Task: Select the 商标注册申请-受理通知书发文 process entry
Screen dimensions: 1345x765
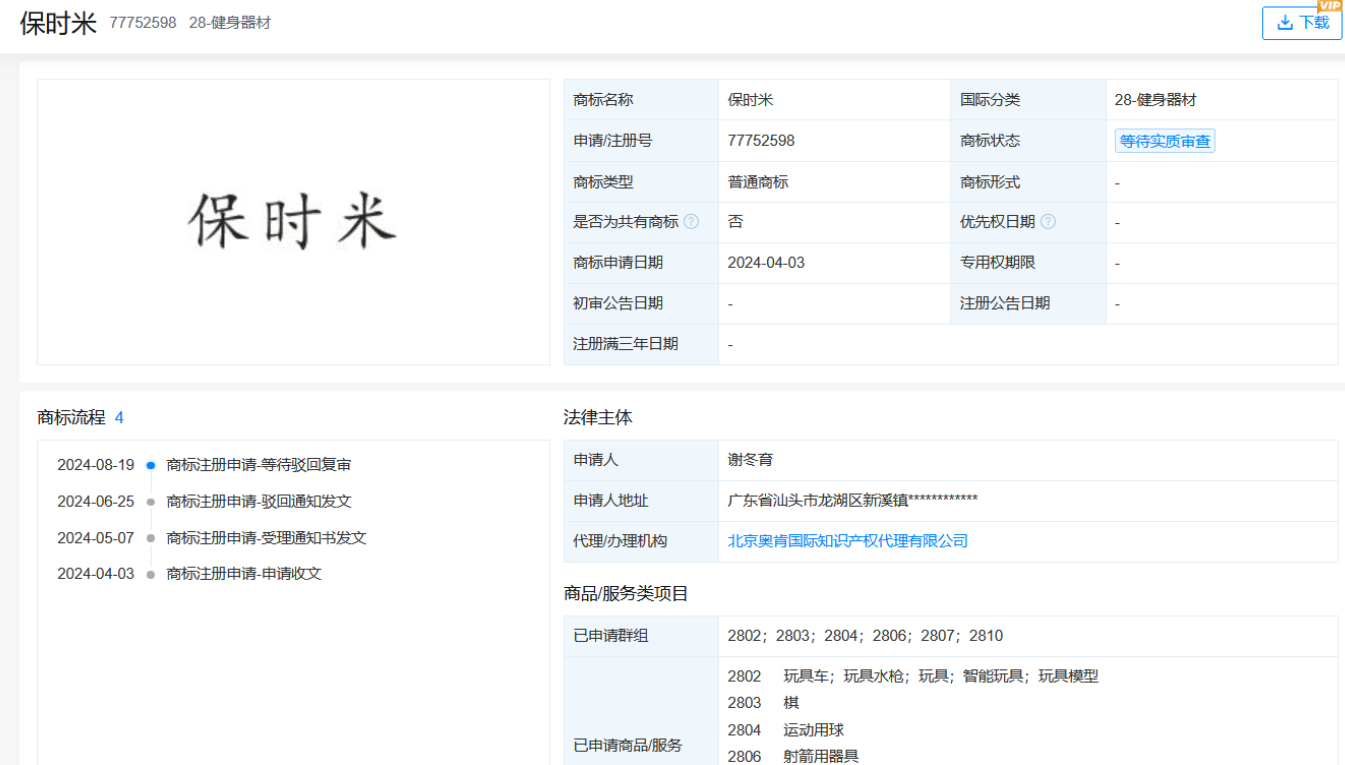Action: pos(266,538)
